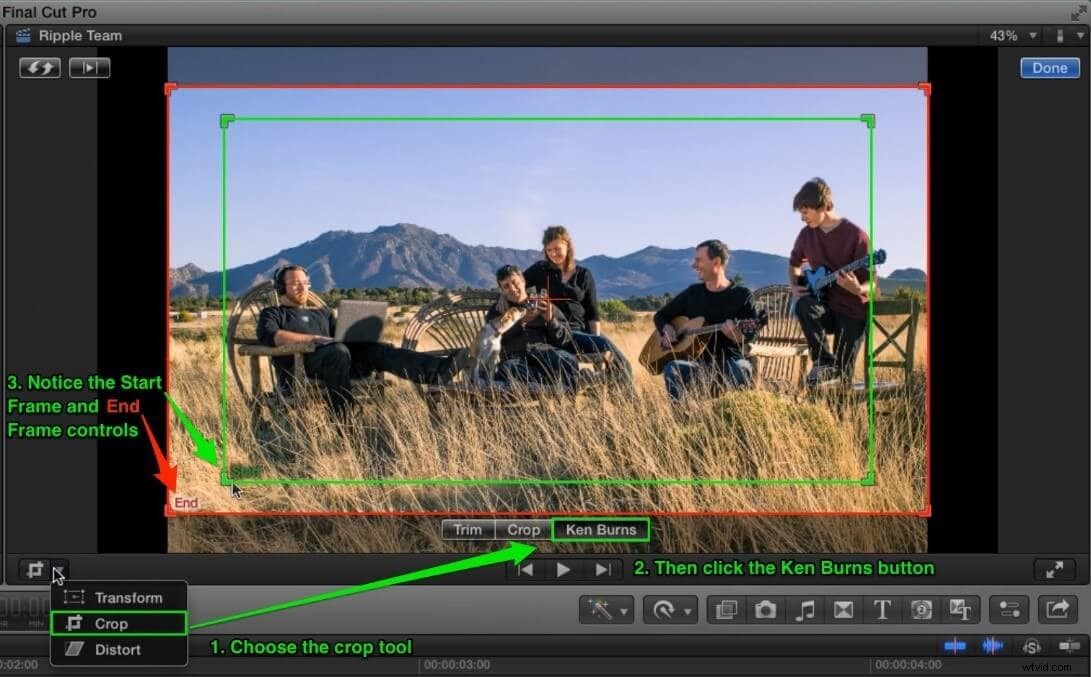Open the Photos browser camera icon

pos(765,609)
